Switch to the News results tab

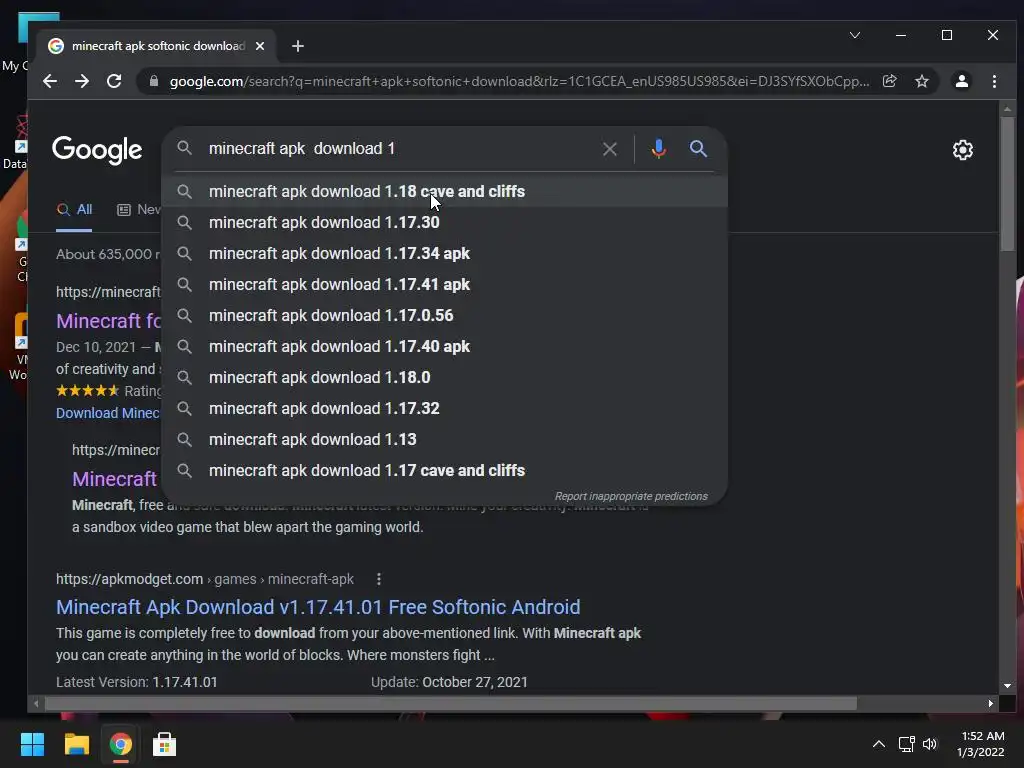(139, 210)
